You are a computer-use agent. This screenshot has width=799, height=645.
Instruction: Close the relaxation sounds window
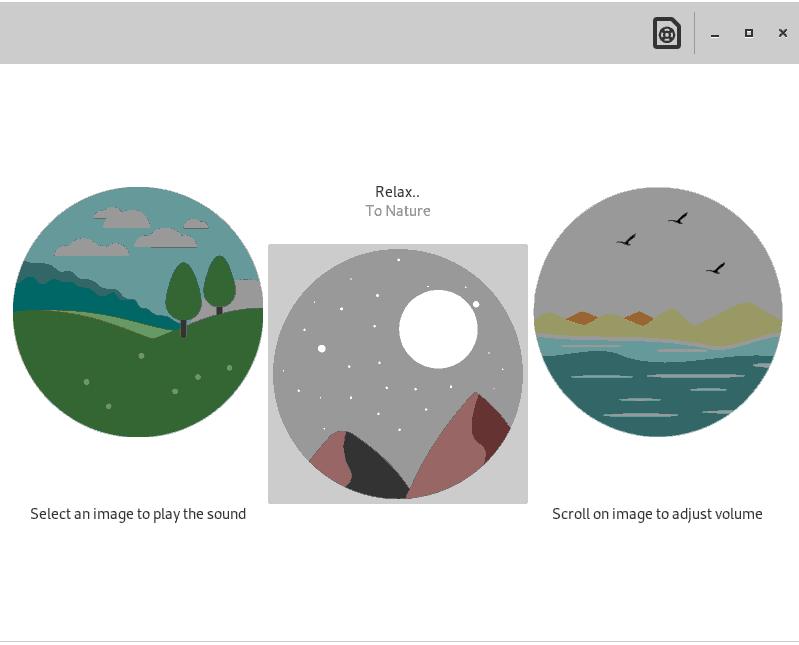(783, 33)
